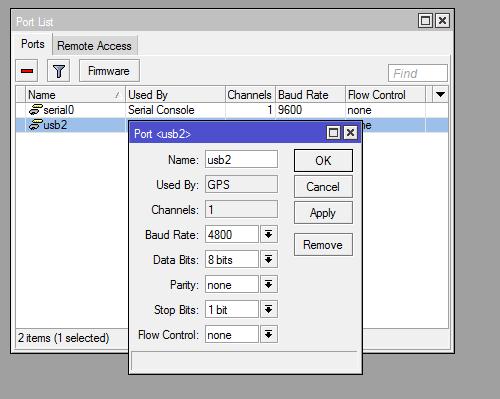Open the column chooser dropdown arrow
The width and height of the screenshot is (500, 399).
(440, 95)
